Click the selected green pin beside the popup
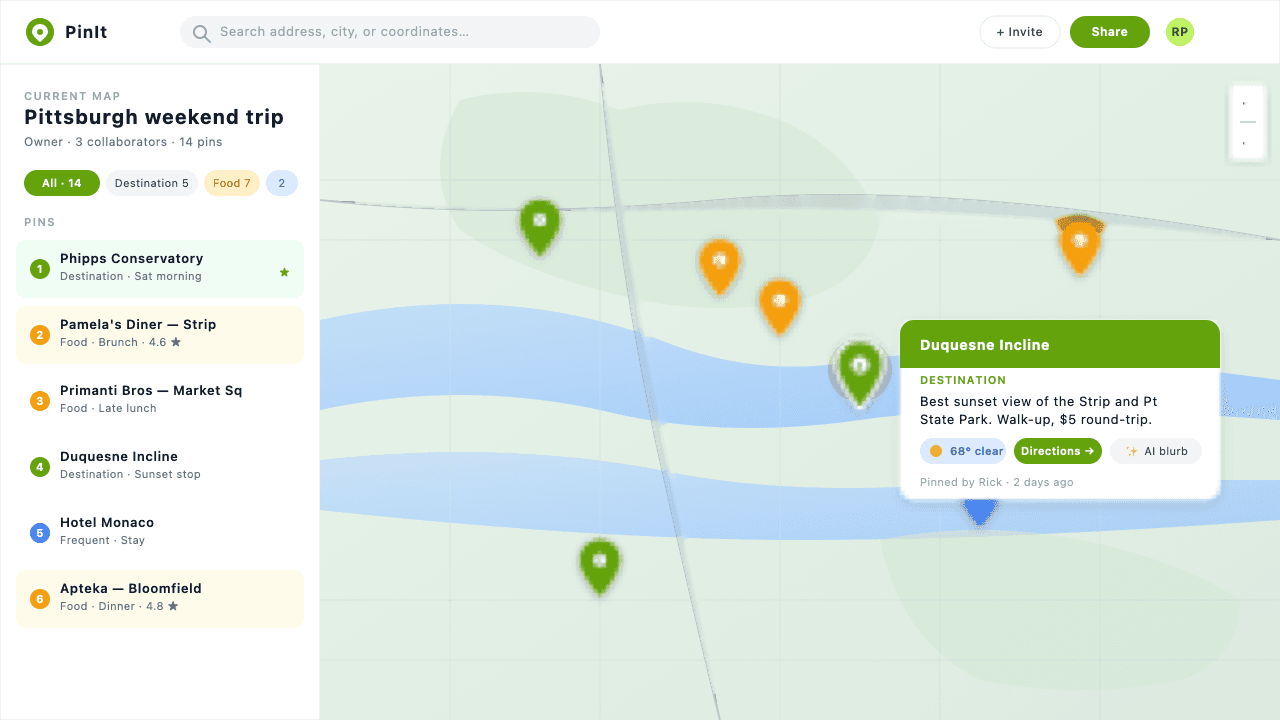This screenshot has height=720, width=1280. pyautogui.click(x=859, y=370)
